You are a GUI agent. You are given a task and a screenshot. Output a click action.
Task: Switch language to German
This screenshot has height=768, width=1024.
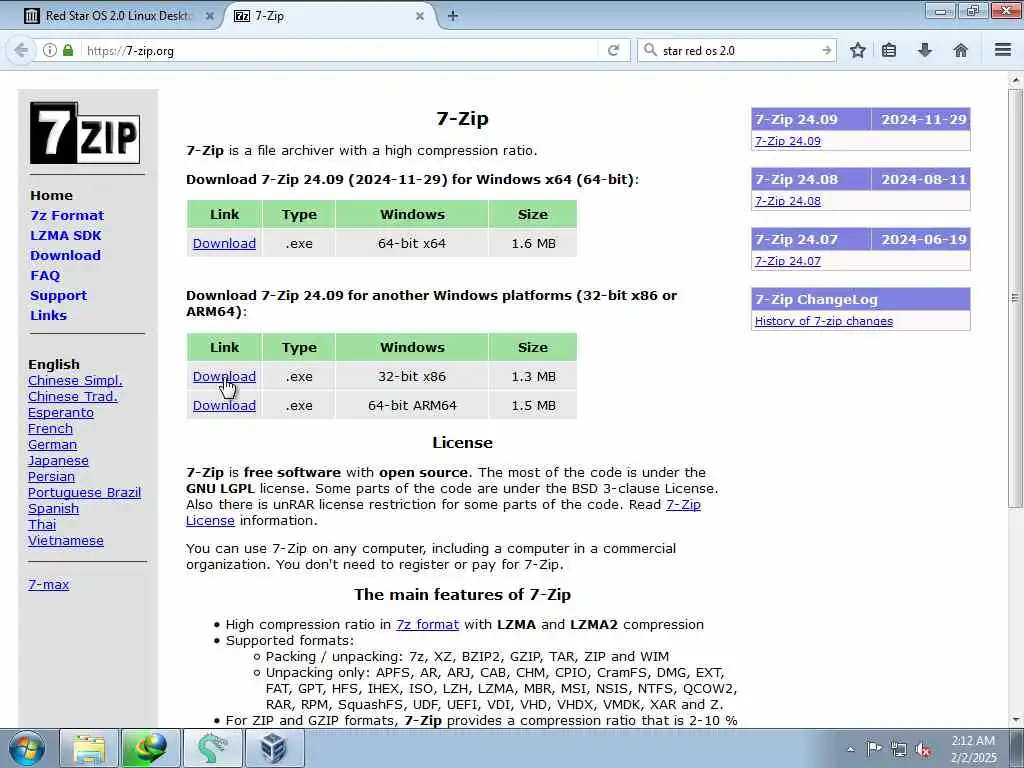coord(52,445)
